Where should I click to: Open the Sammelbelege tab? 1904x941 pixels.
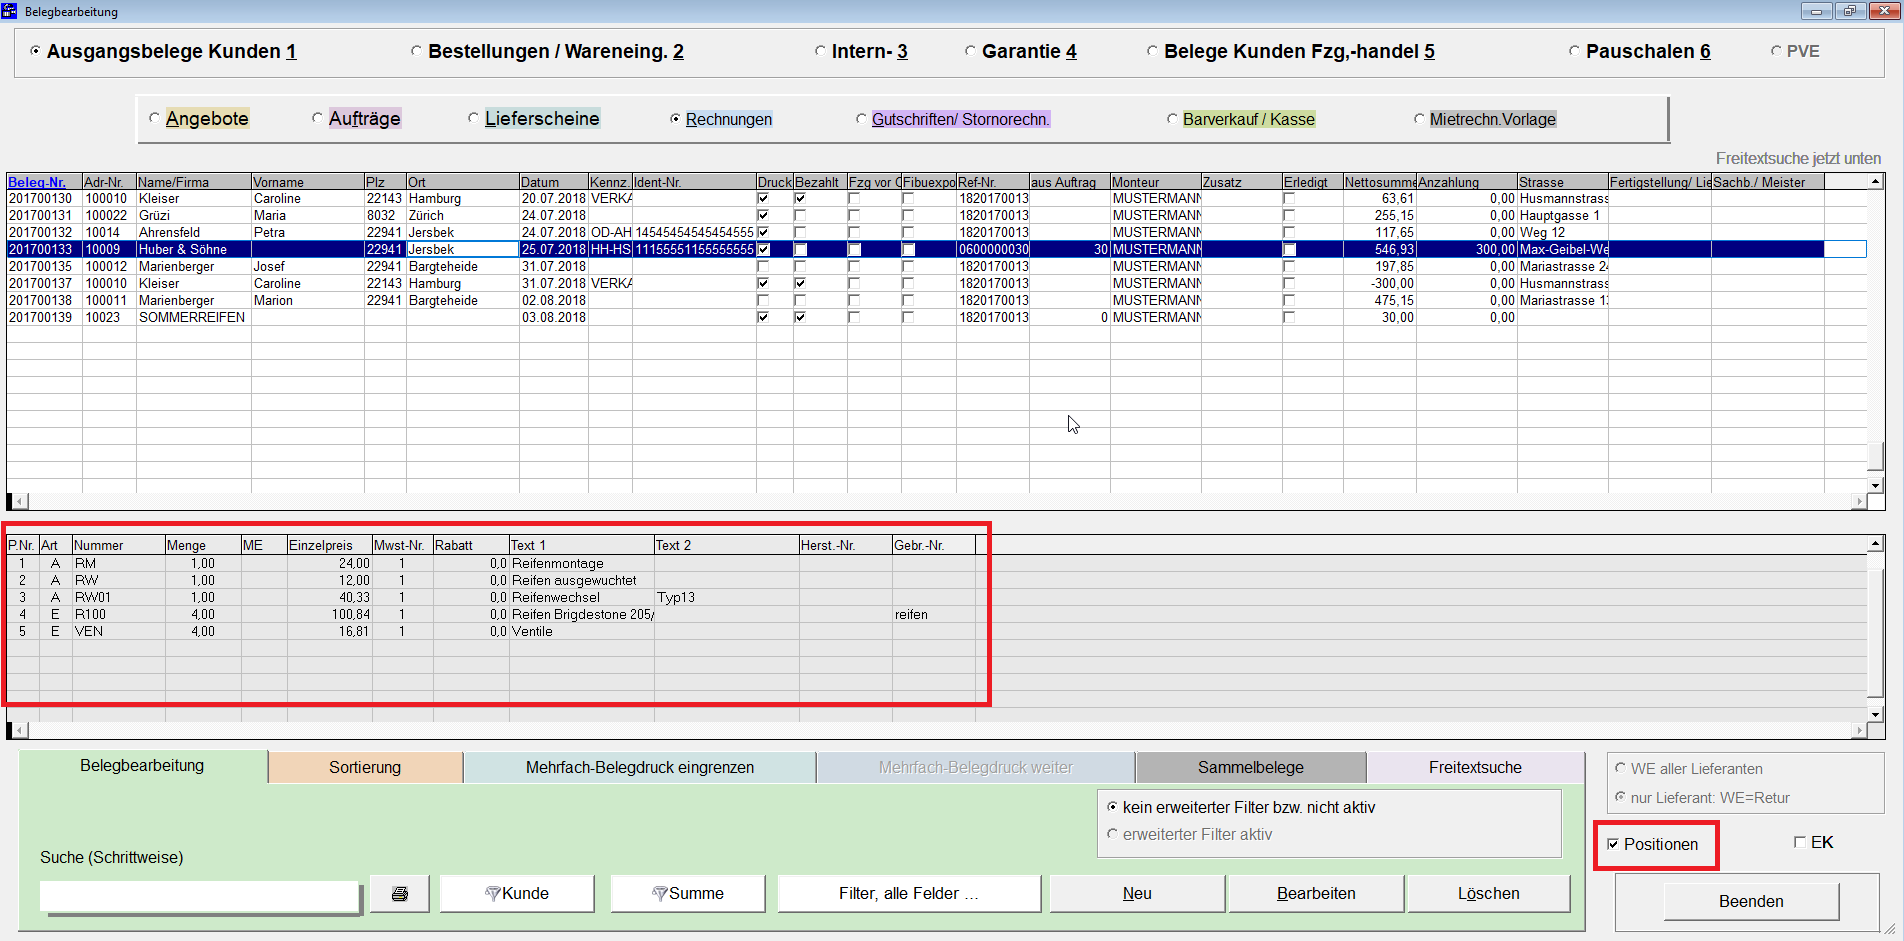(x=1251, y=767)
